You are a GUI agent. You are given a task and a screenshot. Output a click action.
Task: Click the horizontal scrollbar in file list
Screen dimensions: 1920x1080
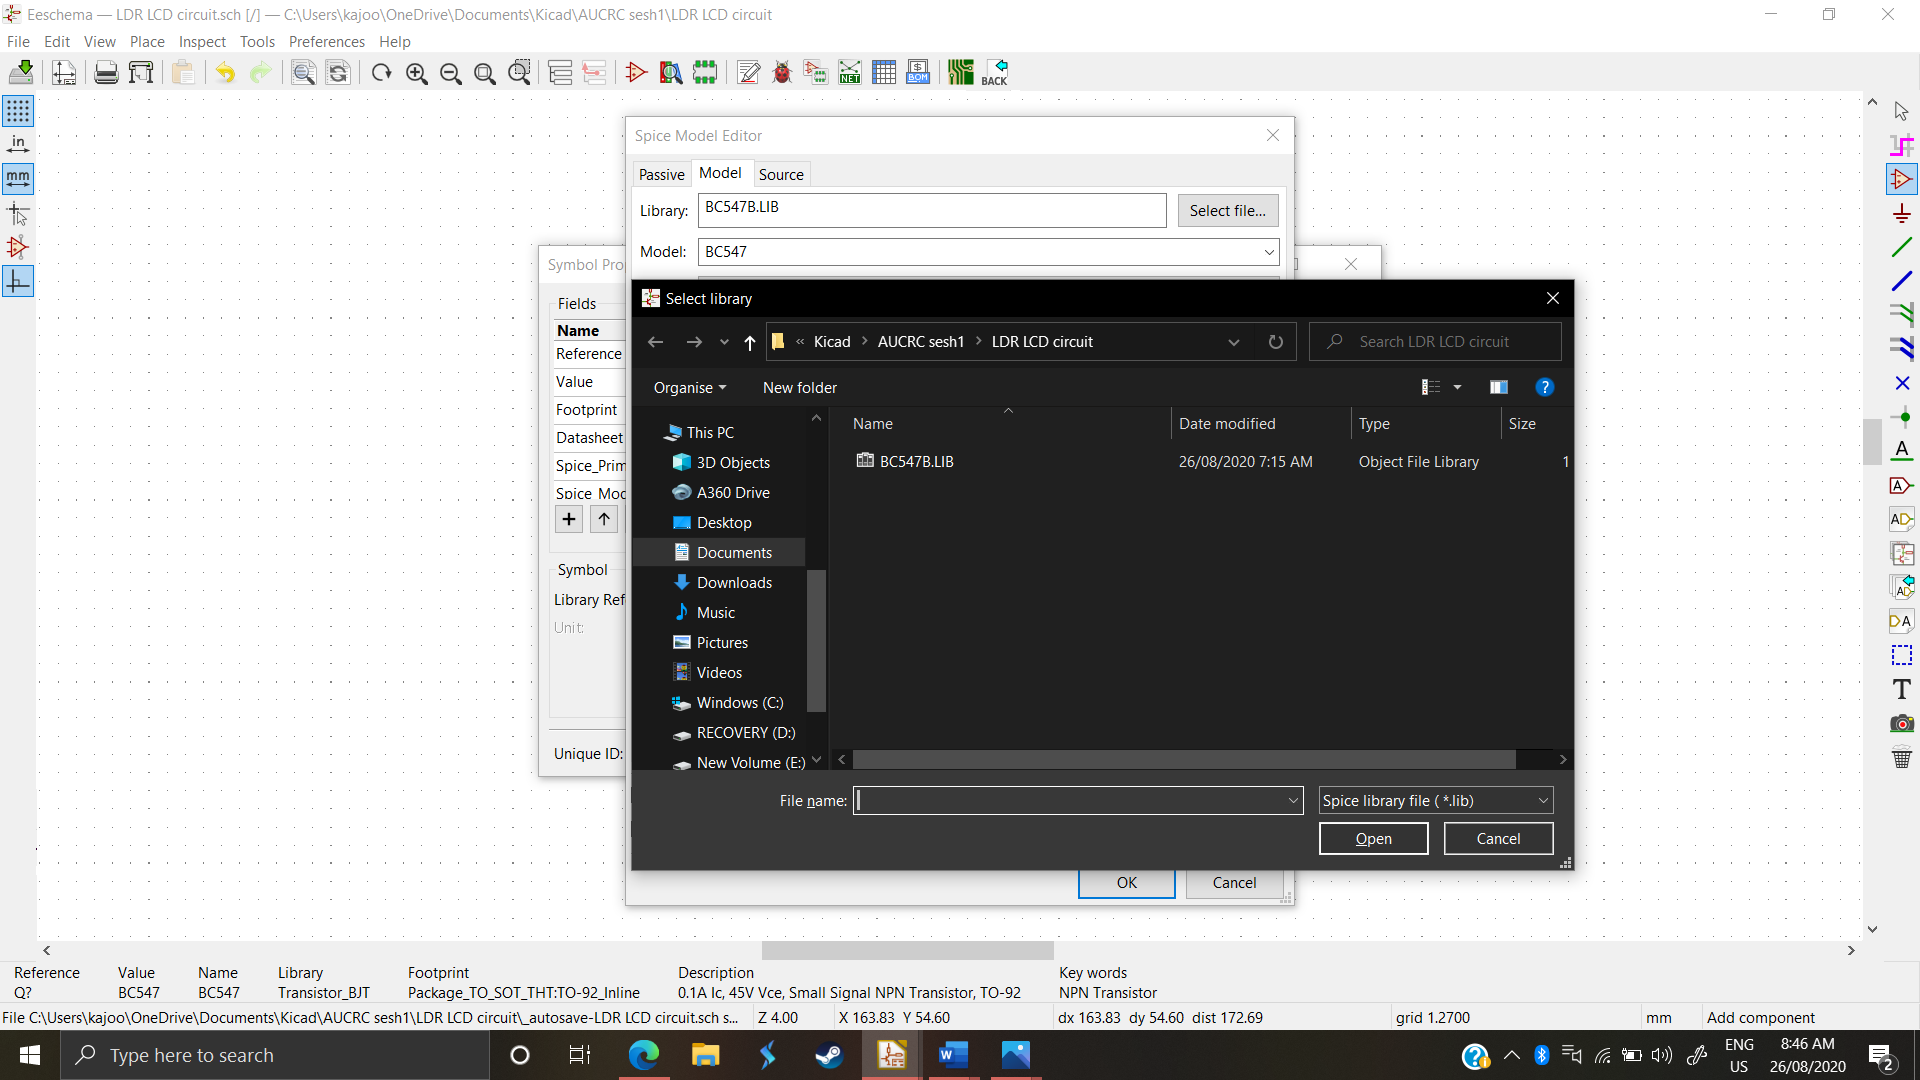(x=1184, y=760)
